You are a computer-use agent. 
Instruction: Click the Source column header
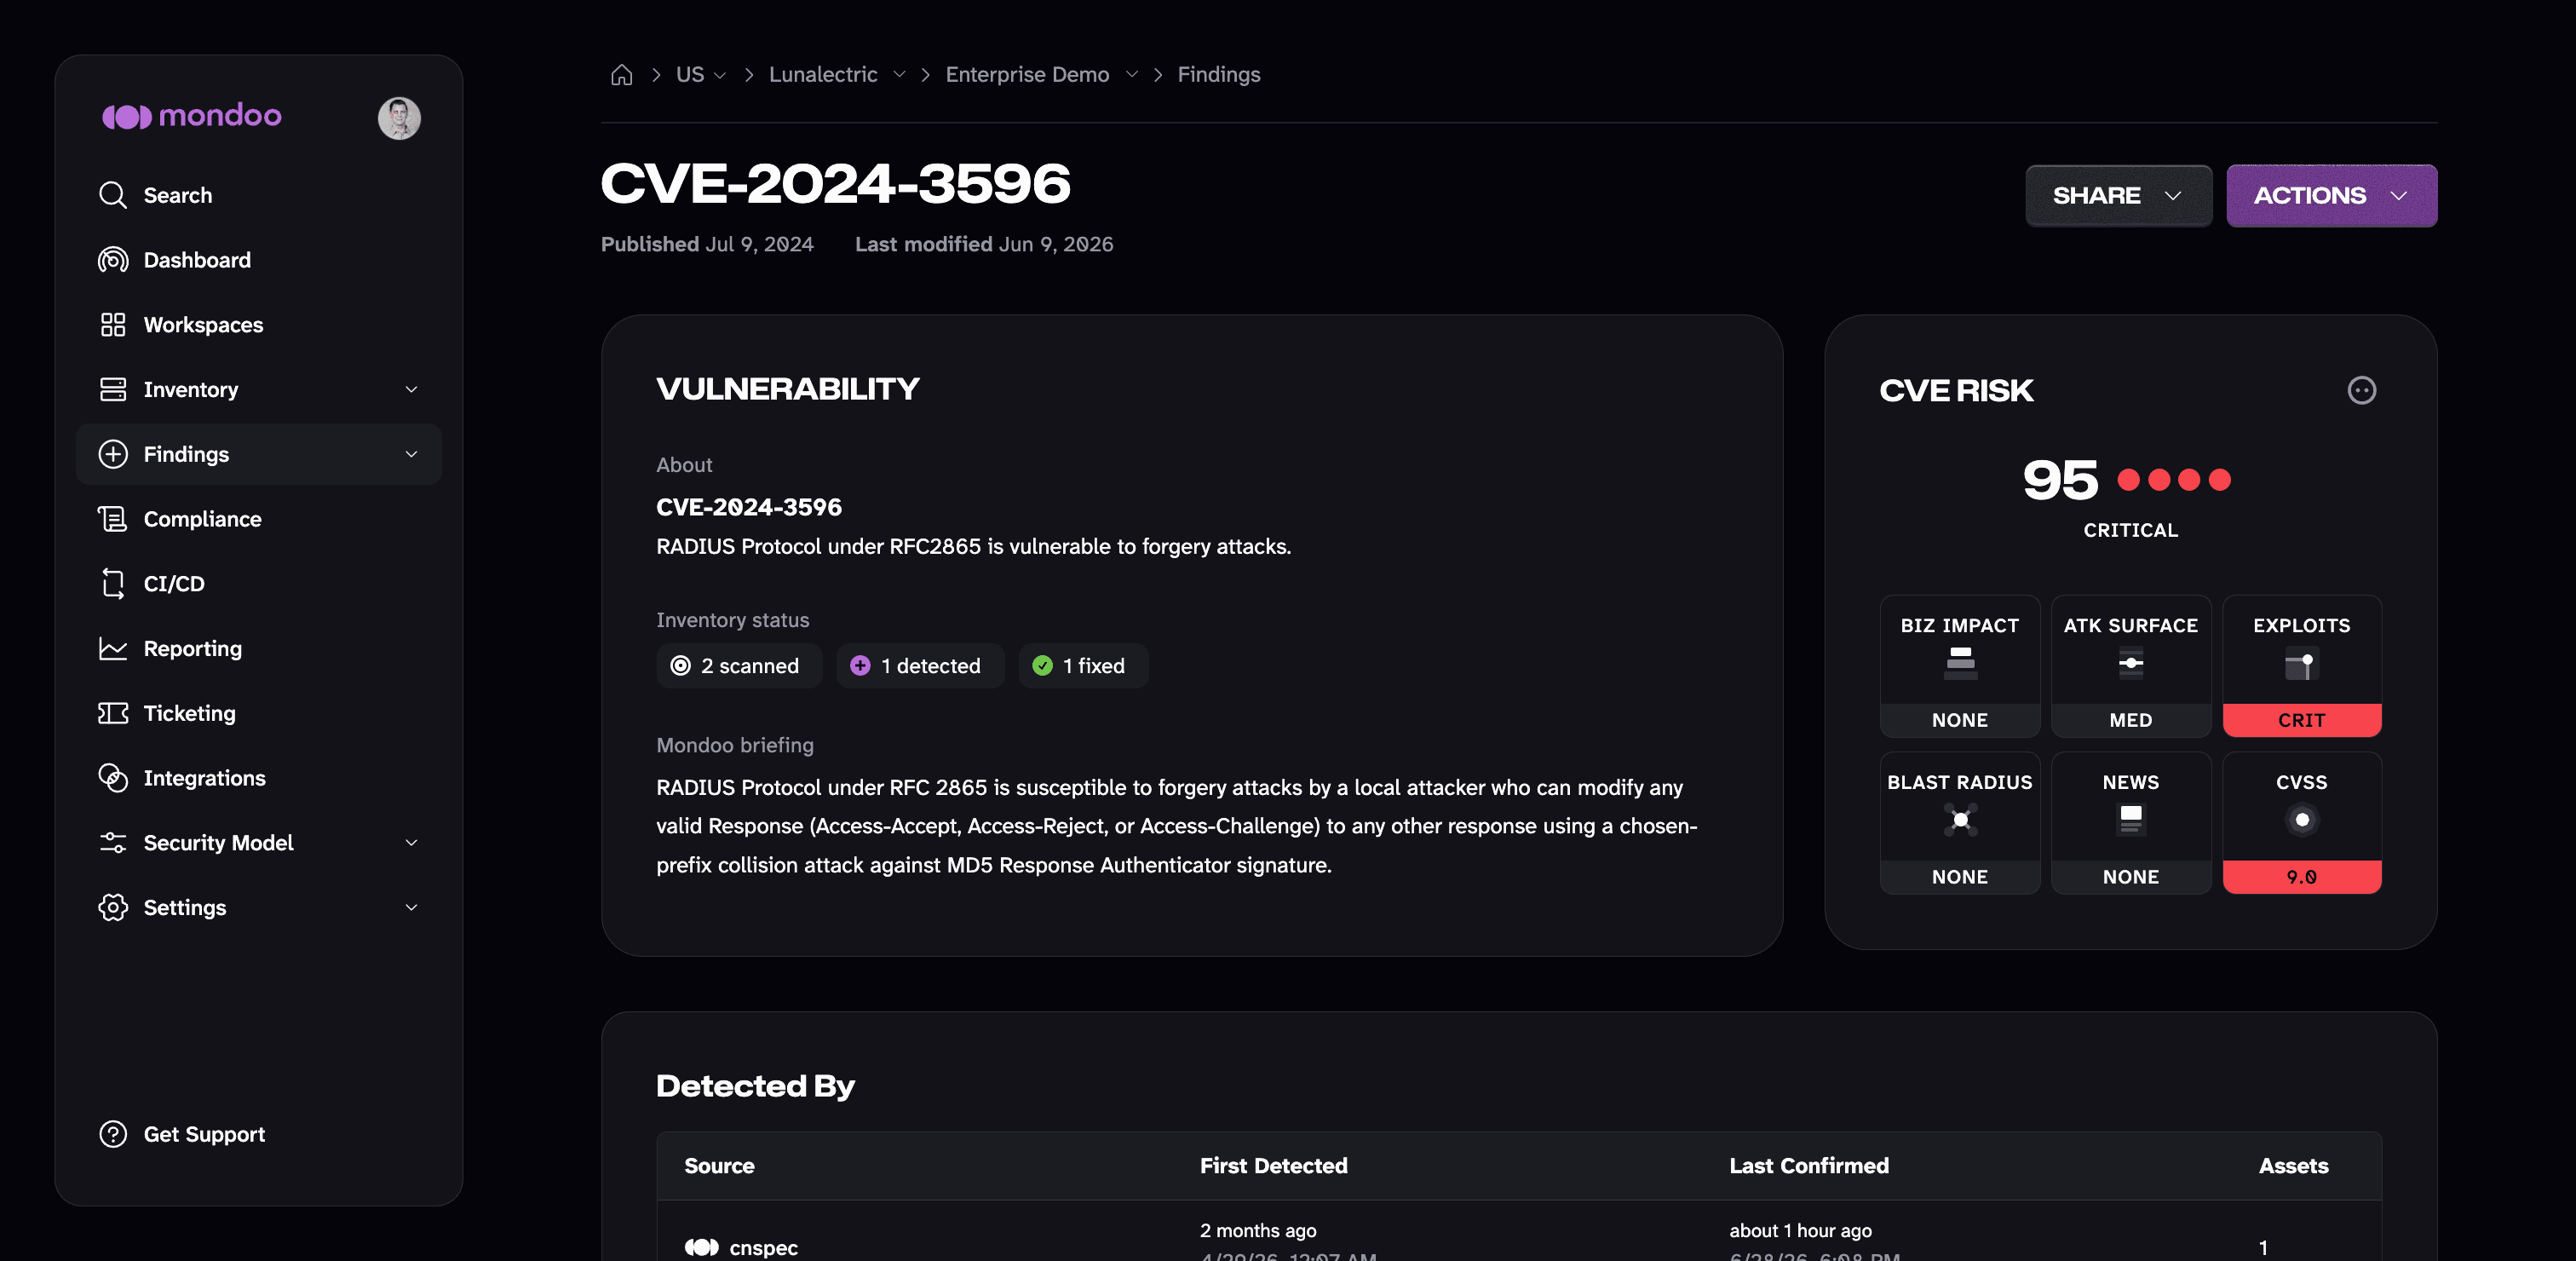(719, 1166)
